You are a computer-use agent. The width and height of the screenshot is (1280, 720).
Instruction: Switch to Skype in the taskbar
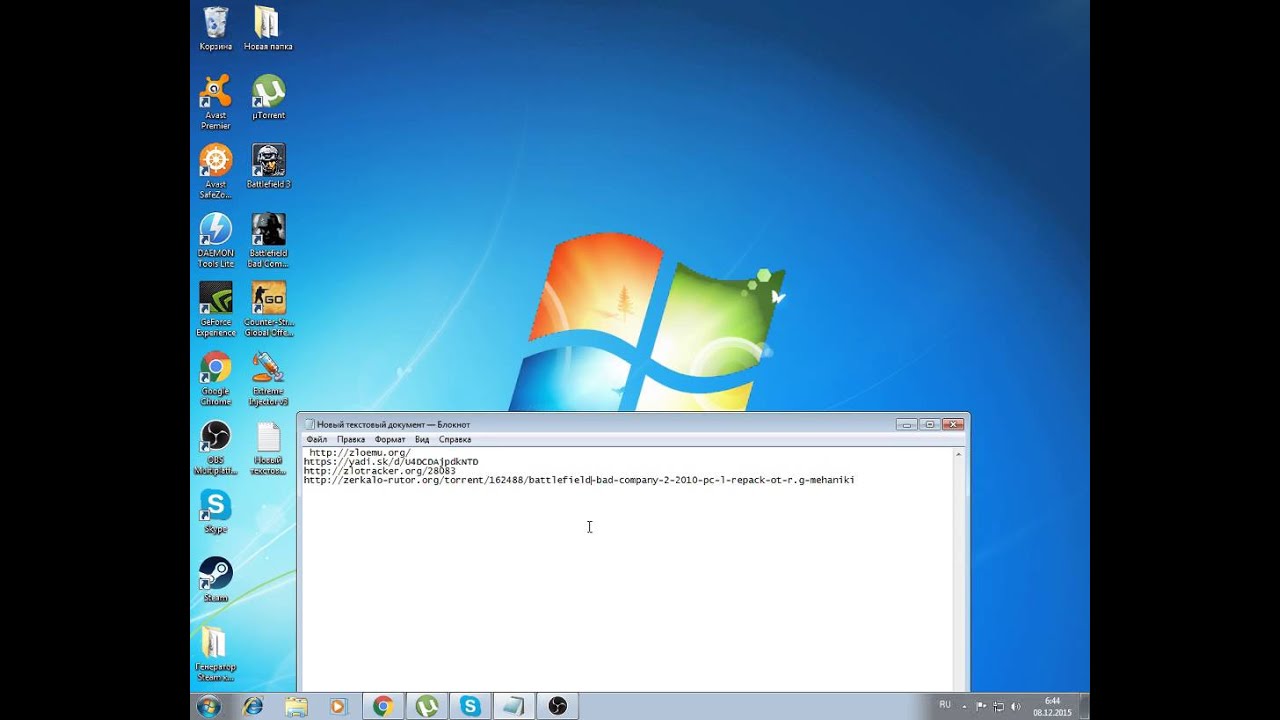[x=470, y=706]
